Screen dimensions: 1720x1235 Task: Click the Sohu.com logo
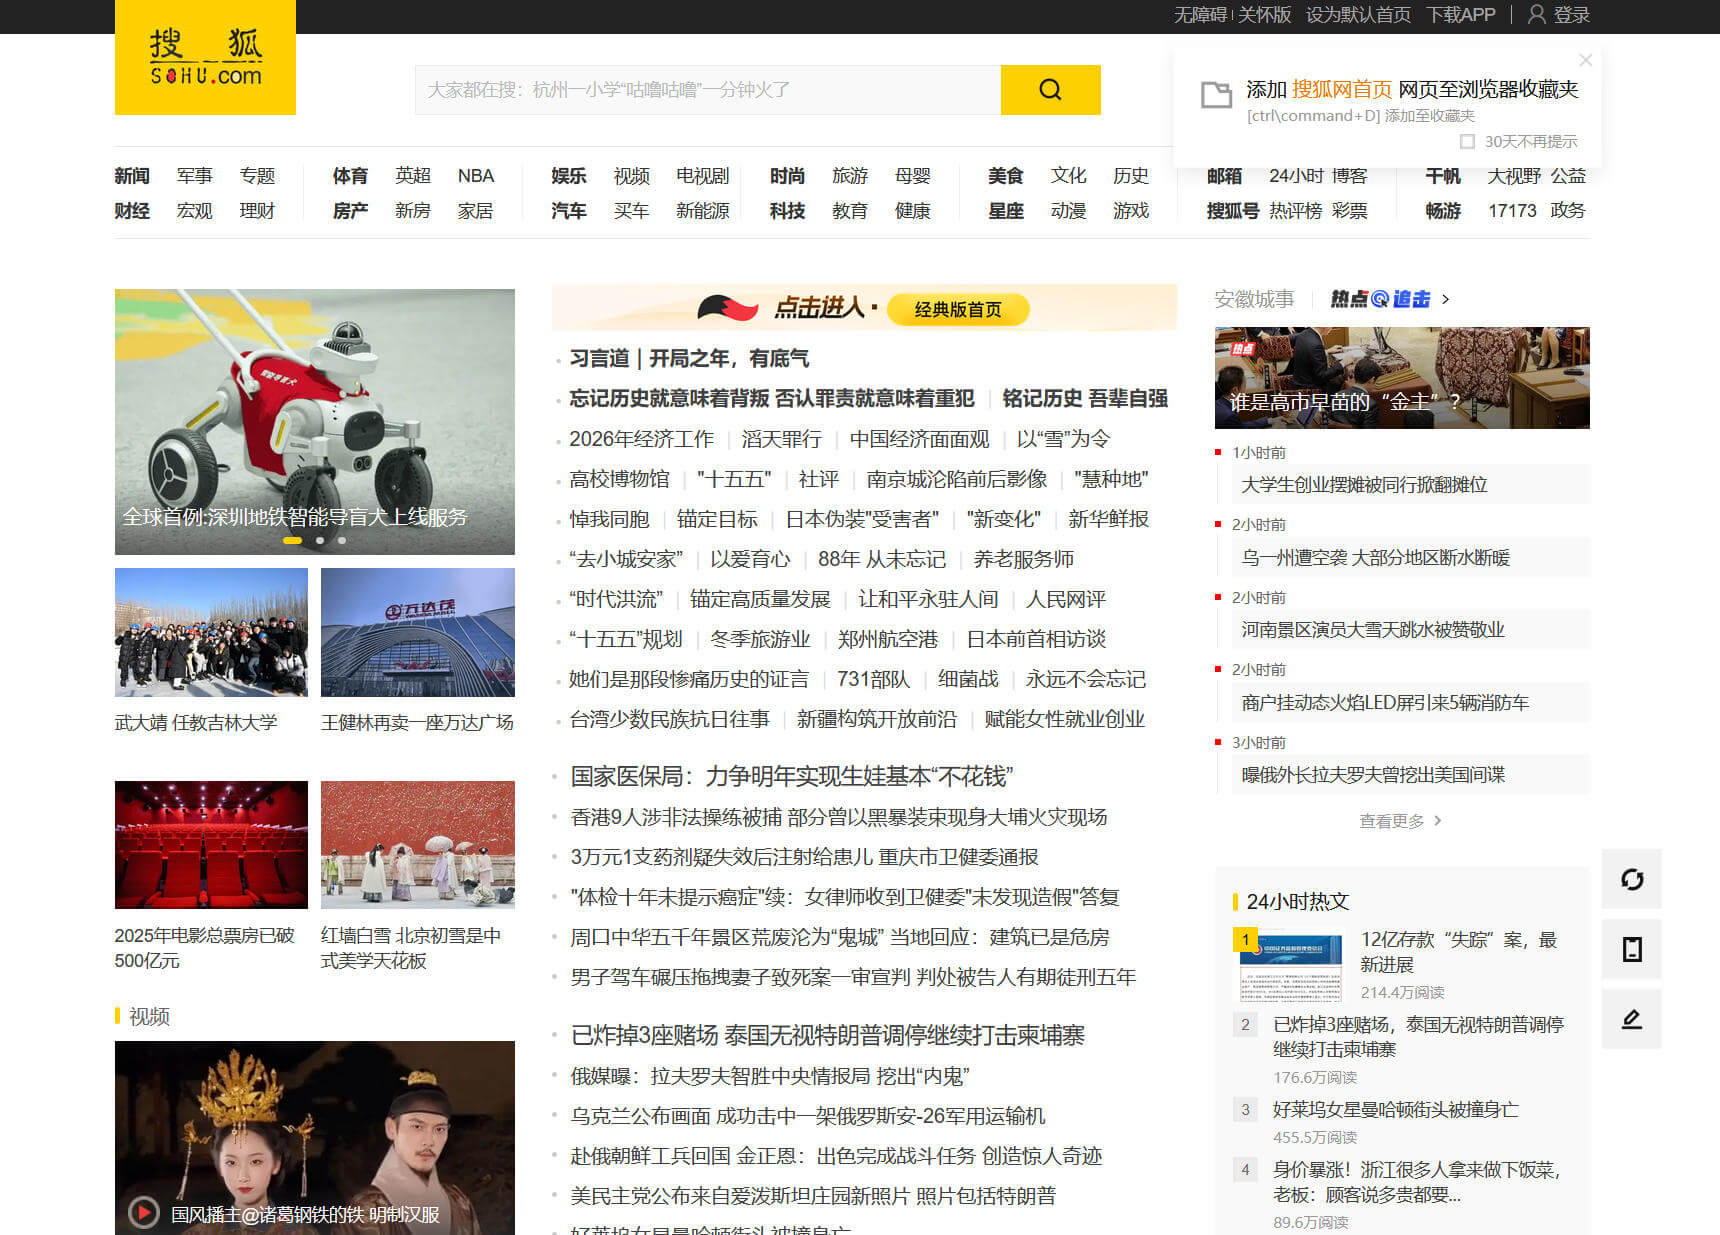[205, 57]
